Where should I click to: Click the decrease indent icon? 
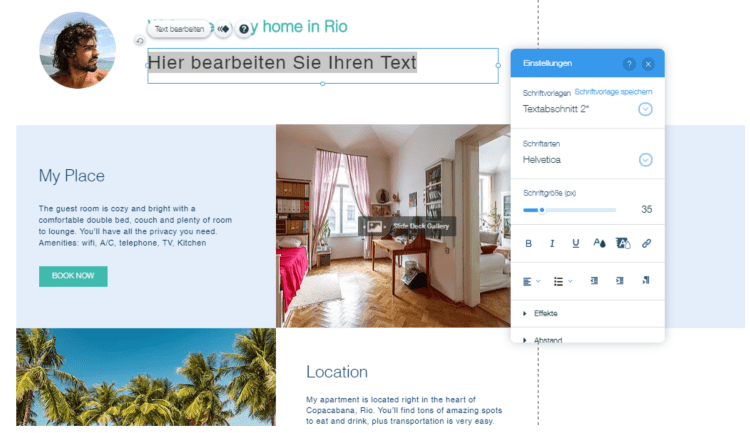pos(595,281)
